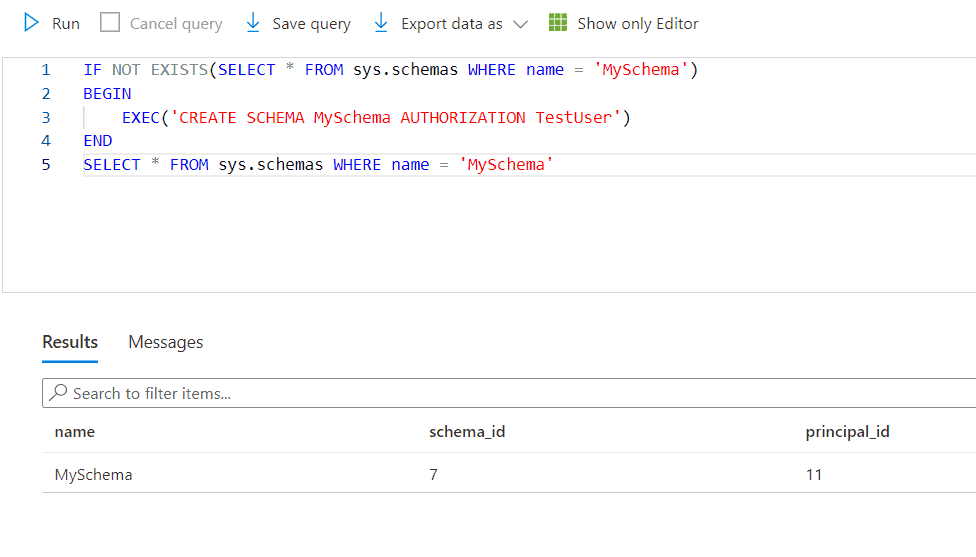Click the Run play triangle icon

coord(31,23)
